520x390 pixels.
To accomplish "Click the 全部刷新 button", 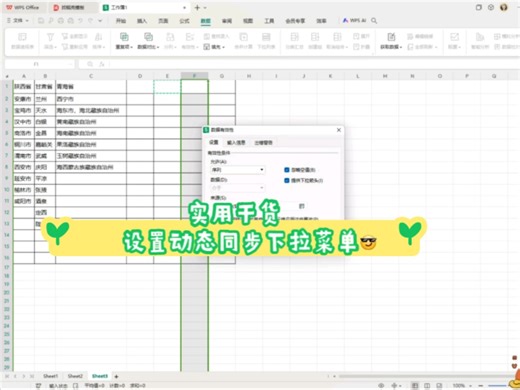I will [422, 47].
